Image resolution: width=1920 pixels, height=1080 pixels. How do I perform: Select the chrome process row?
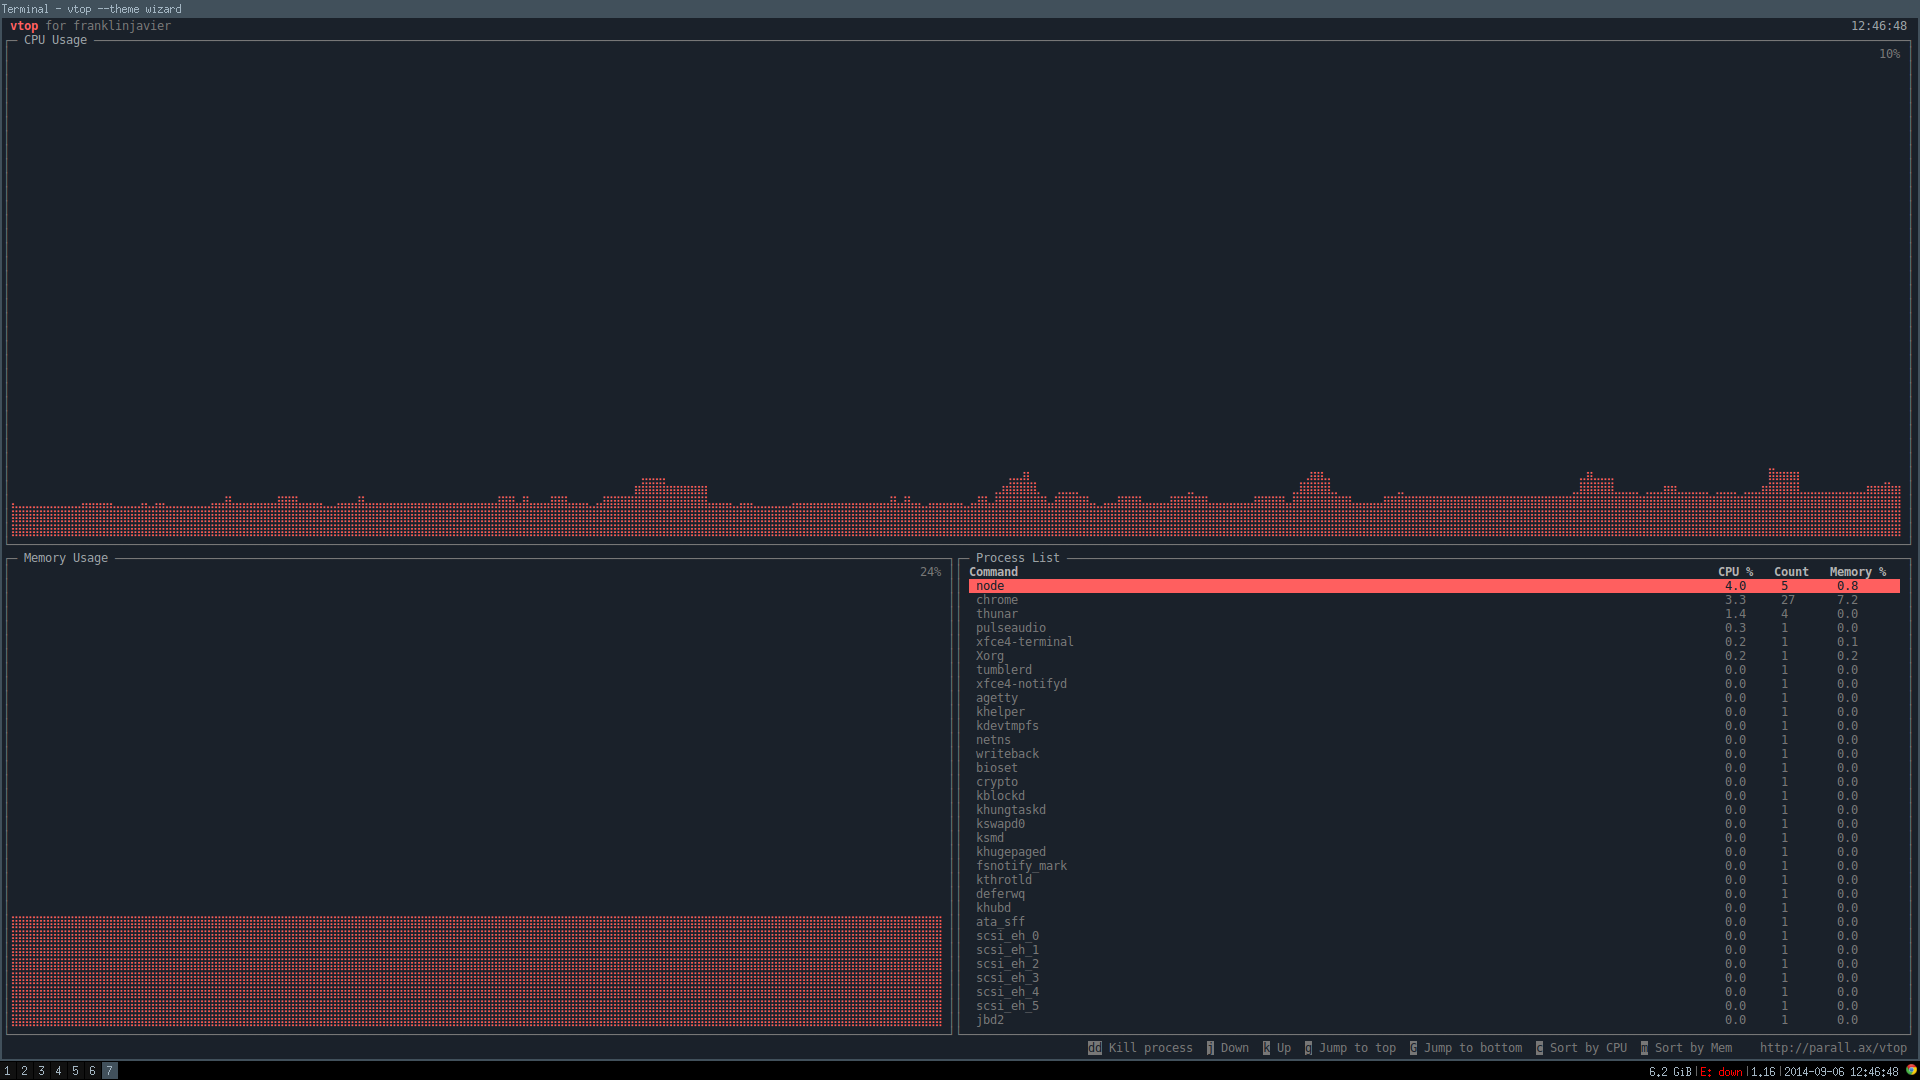click(997, 600)
